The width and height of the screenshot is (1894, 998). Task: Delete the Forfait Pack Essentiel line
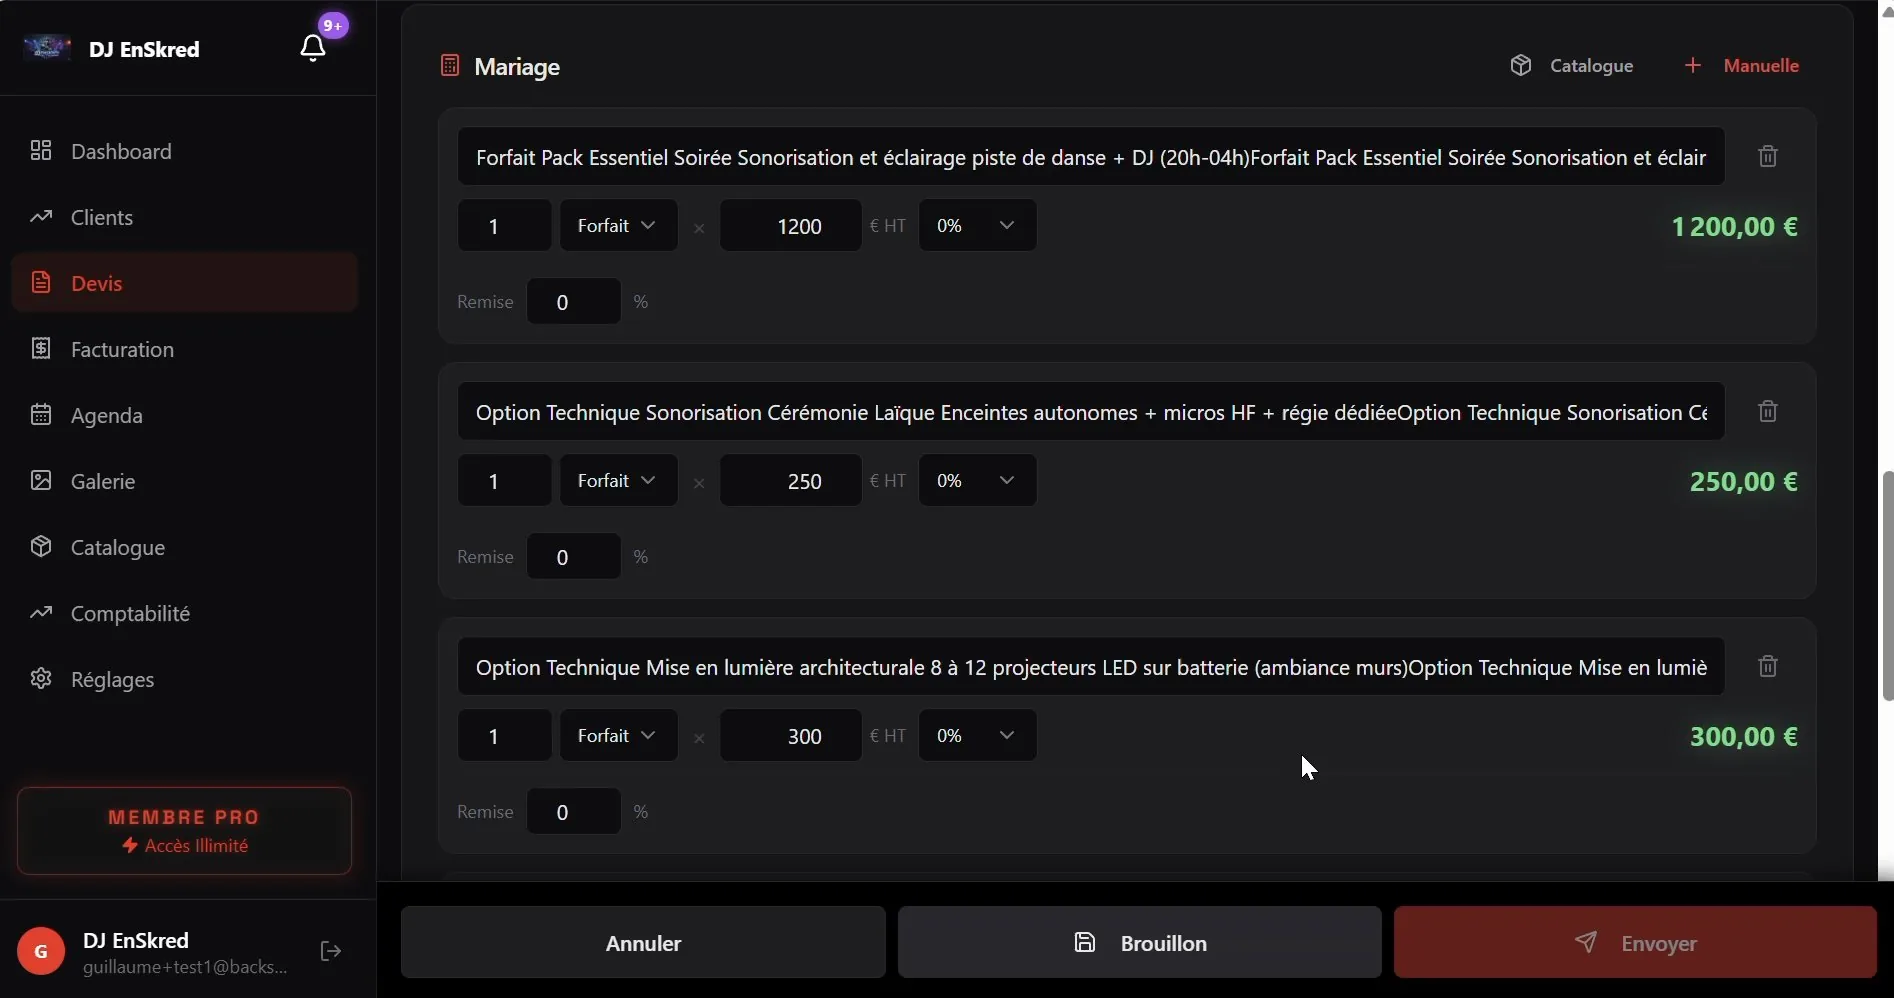click(x=1768, y=157)
